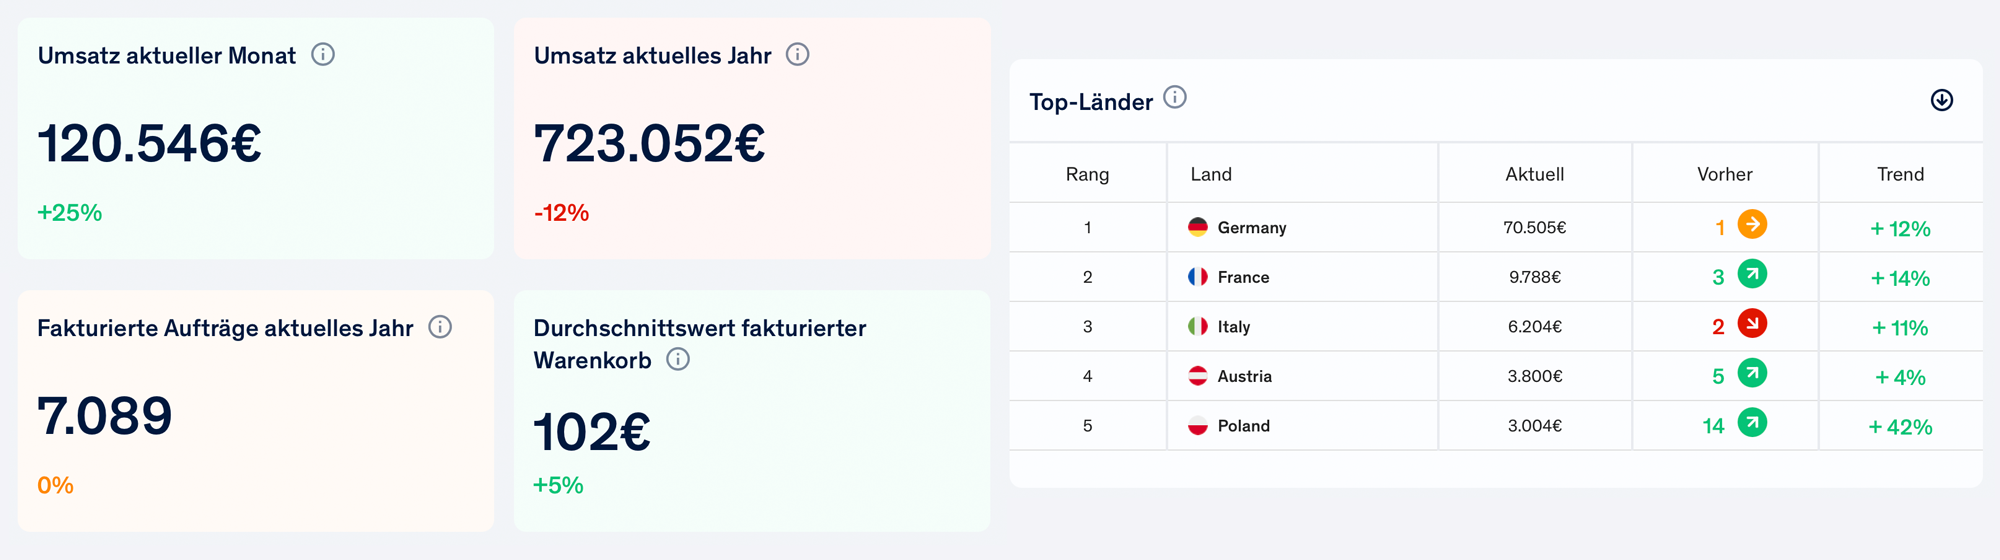This screenshot has width=2000, height=560.
Task: Sort table by Rang column header
Action: 1087,174
